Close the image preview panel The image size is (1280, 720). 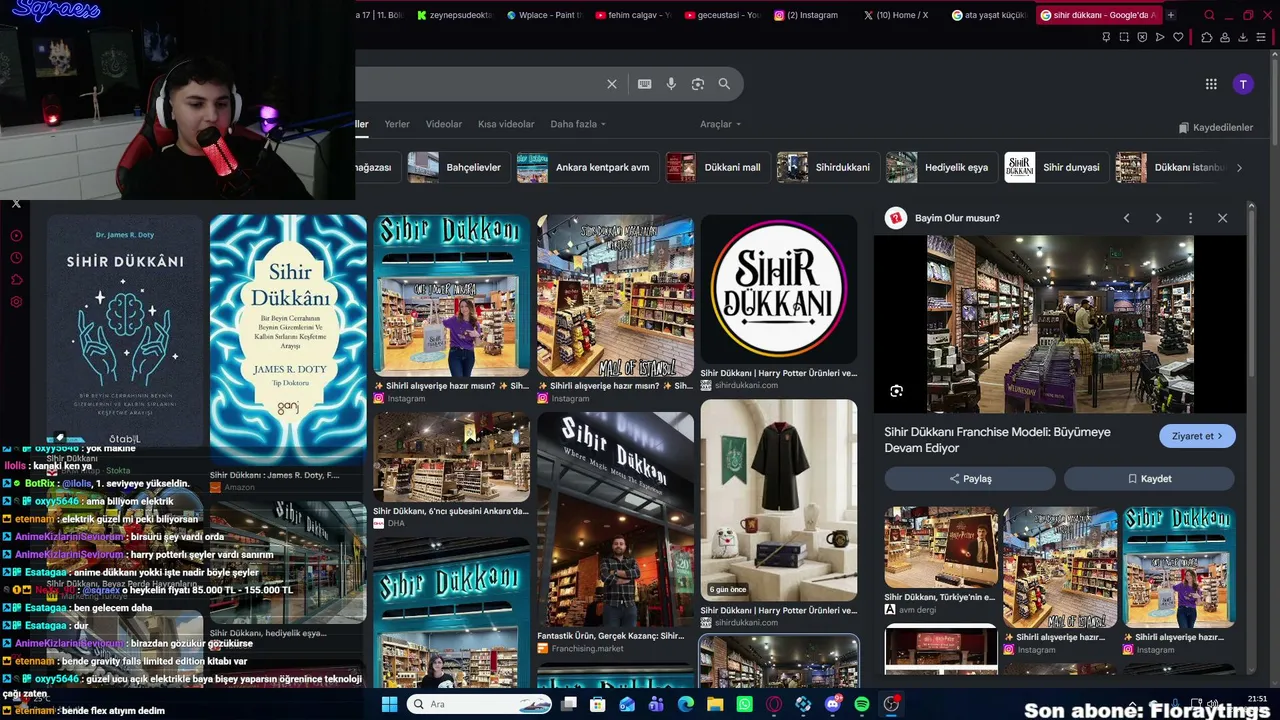click(x=1222, y=218)
